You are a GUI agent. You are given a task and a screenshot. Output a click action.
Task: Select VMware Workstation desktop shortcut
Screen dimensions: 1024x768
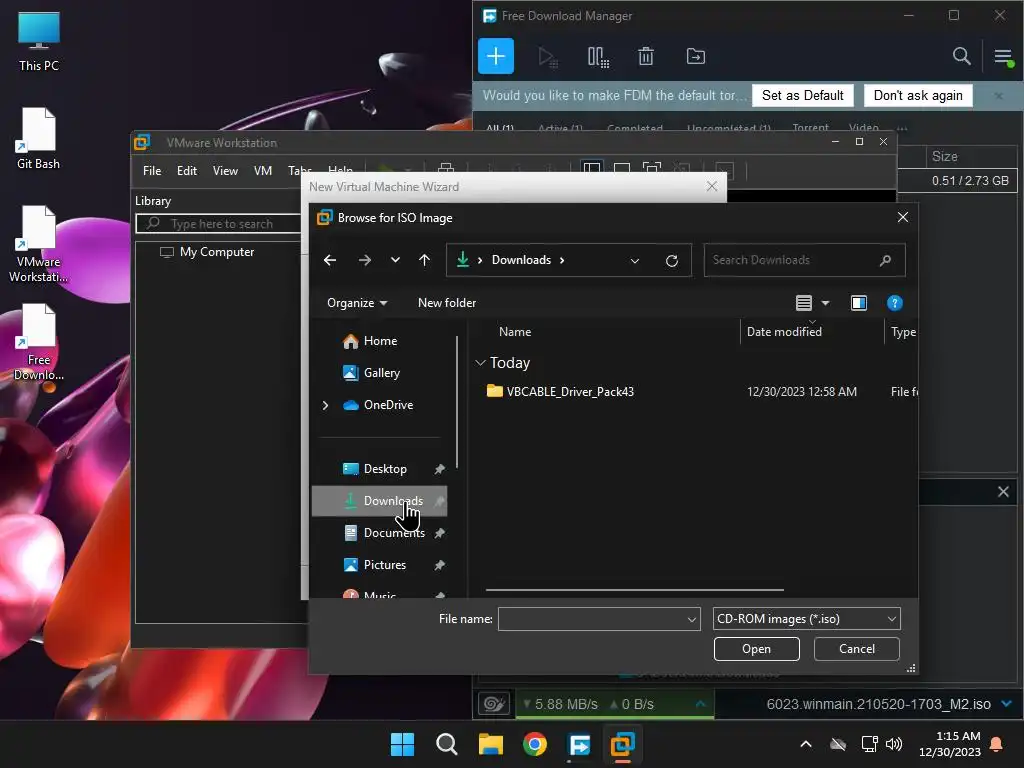38,244
